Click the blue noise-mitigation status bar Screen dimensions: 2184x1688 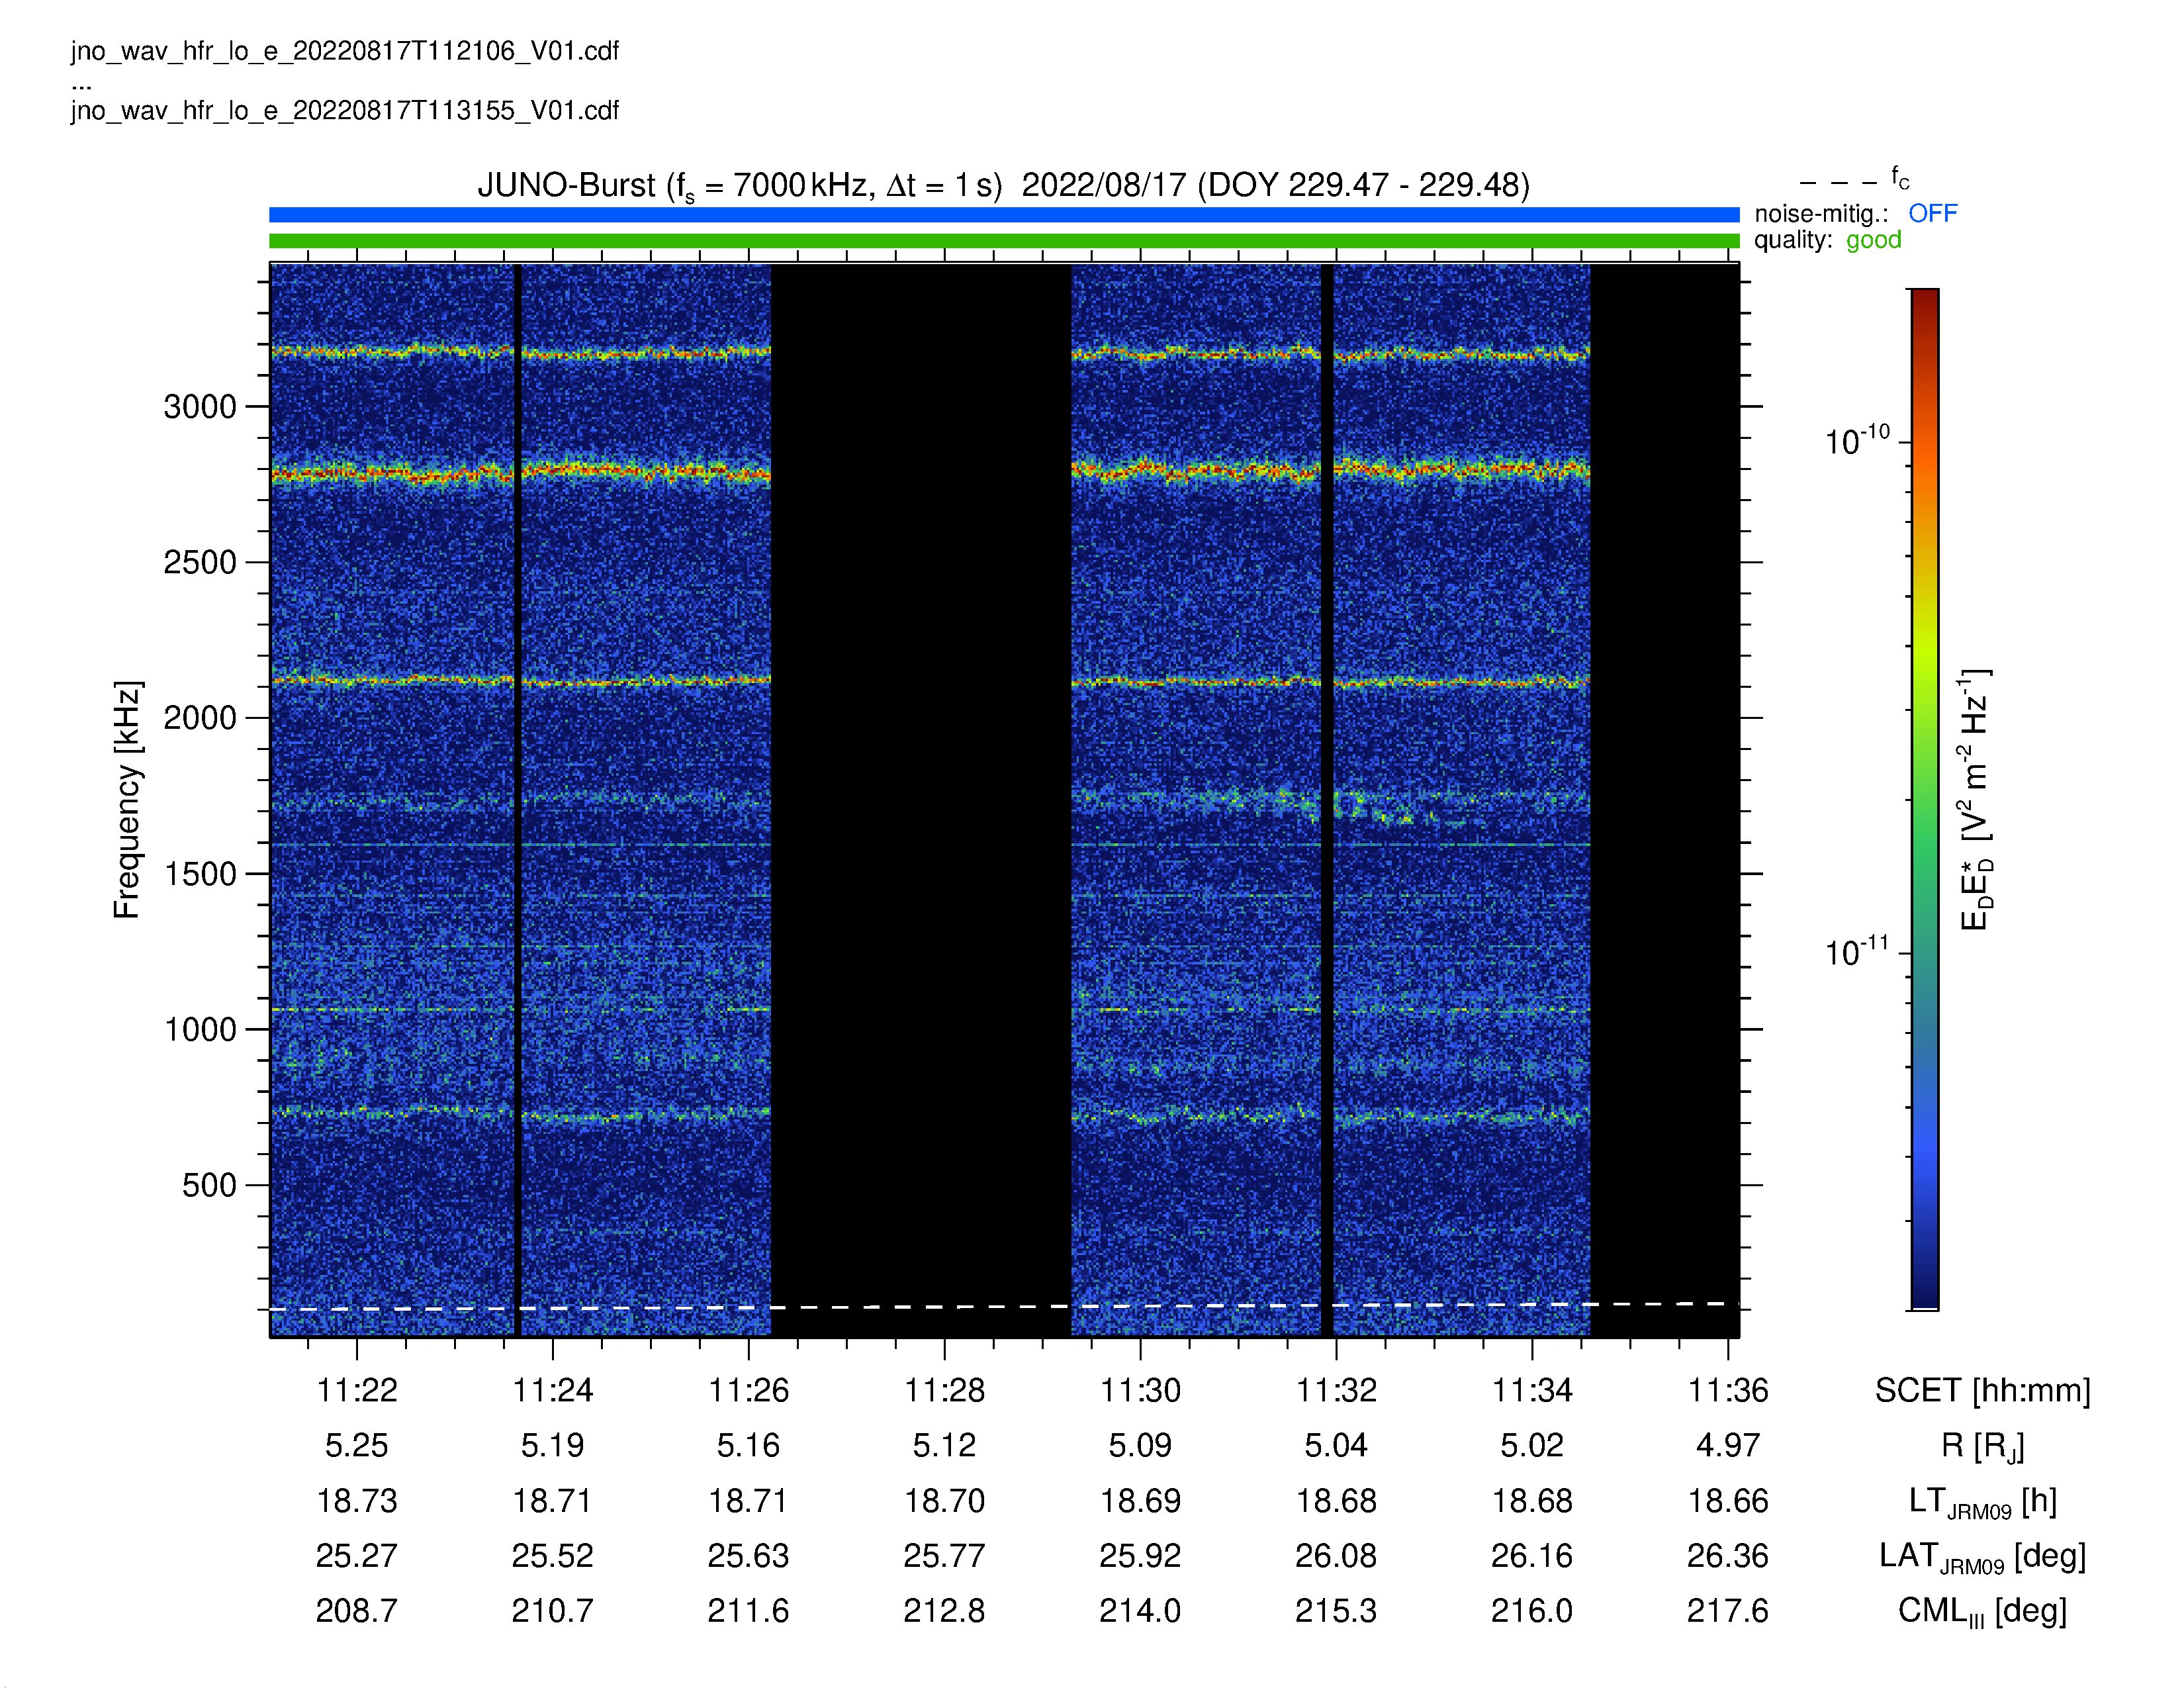[1004, 215]
